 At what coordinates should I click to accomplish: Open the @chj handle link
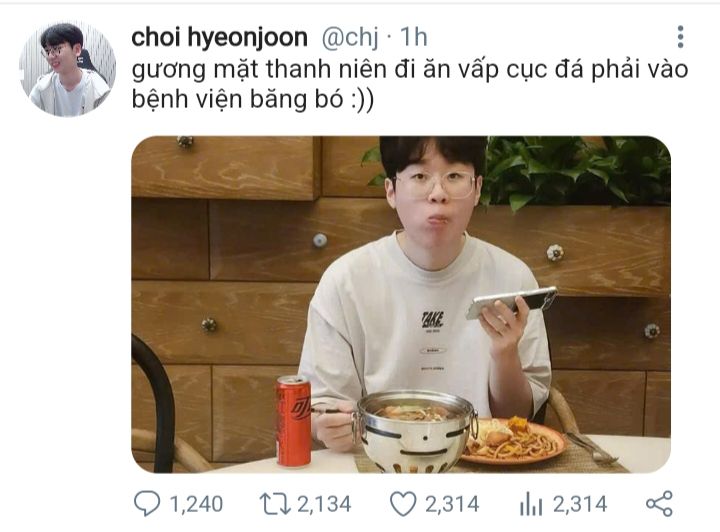[350, 37]
